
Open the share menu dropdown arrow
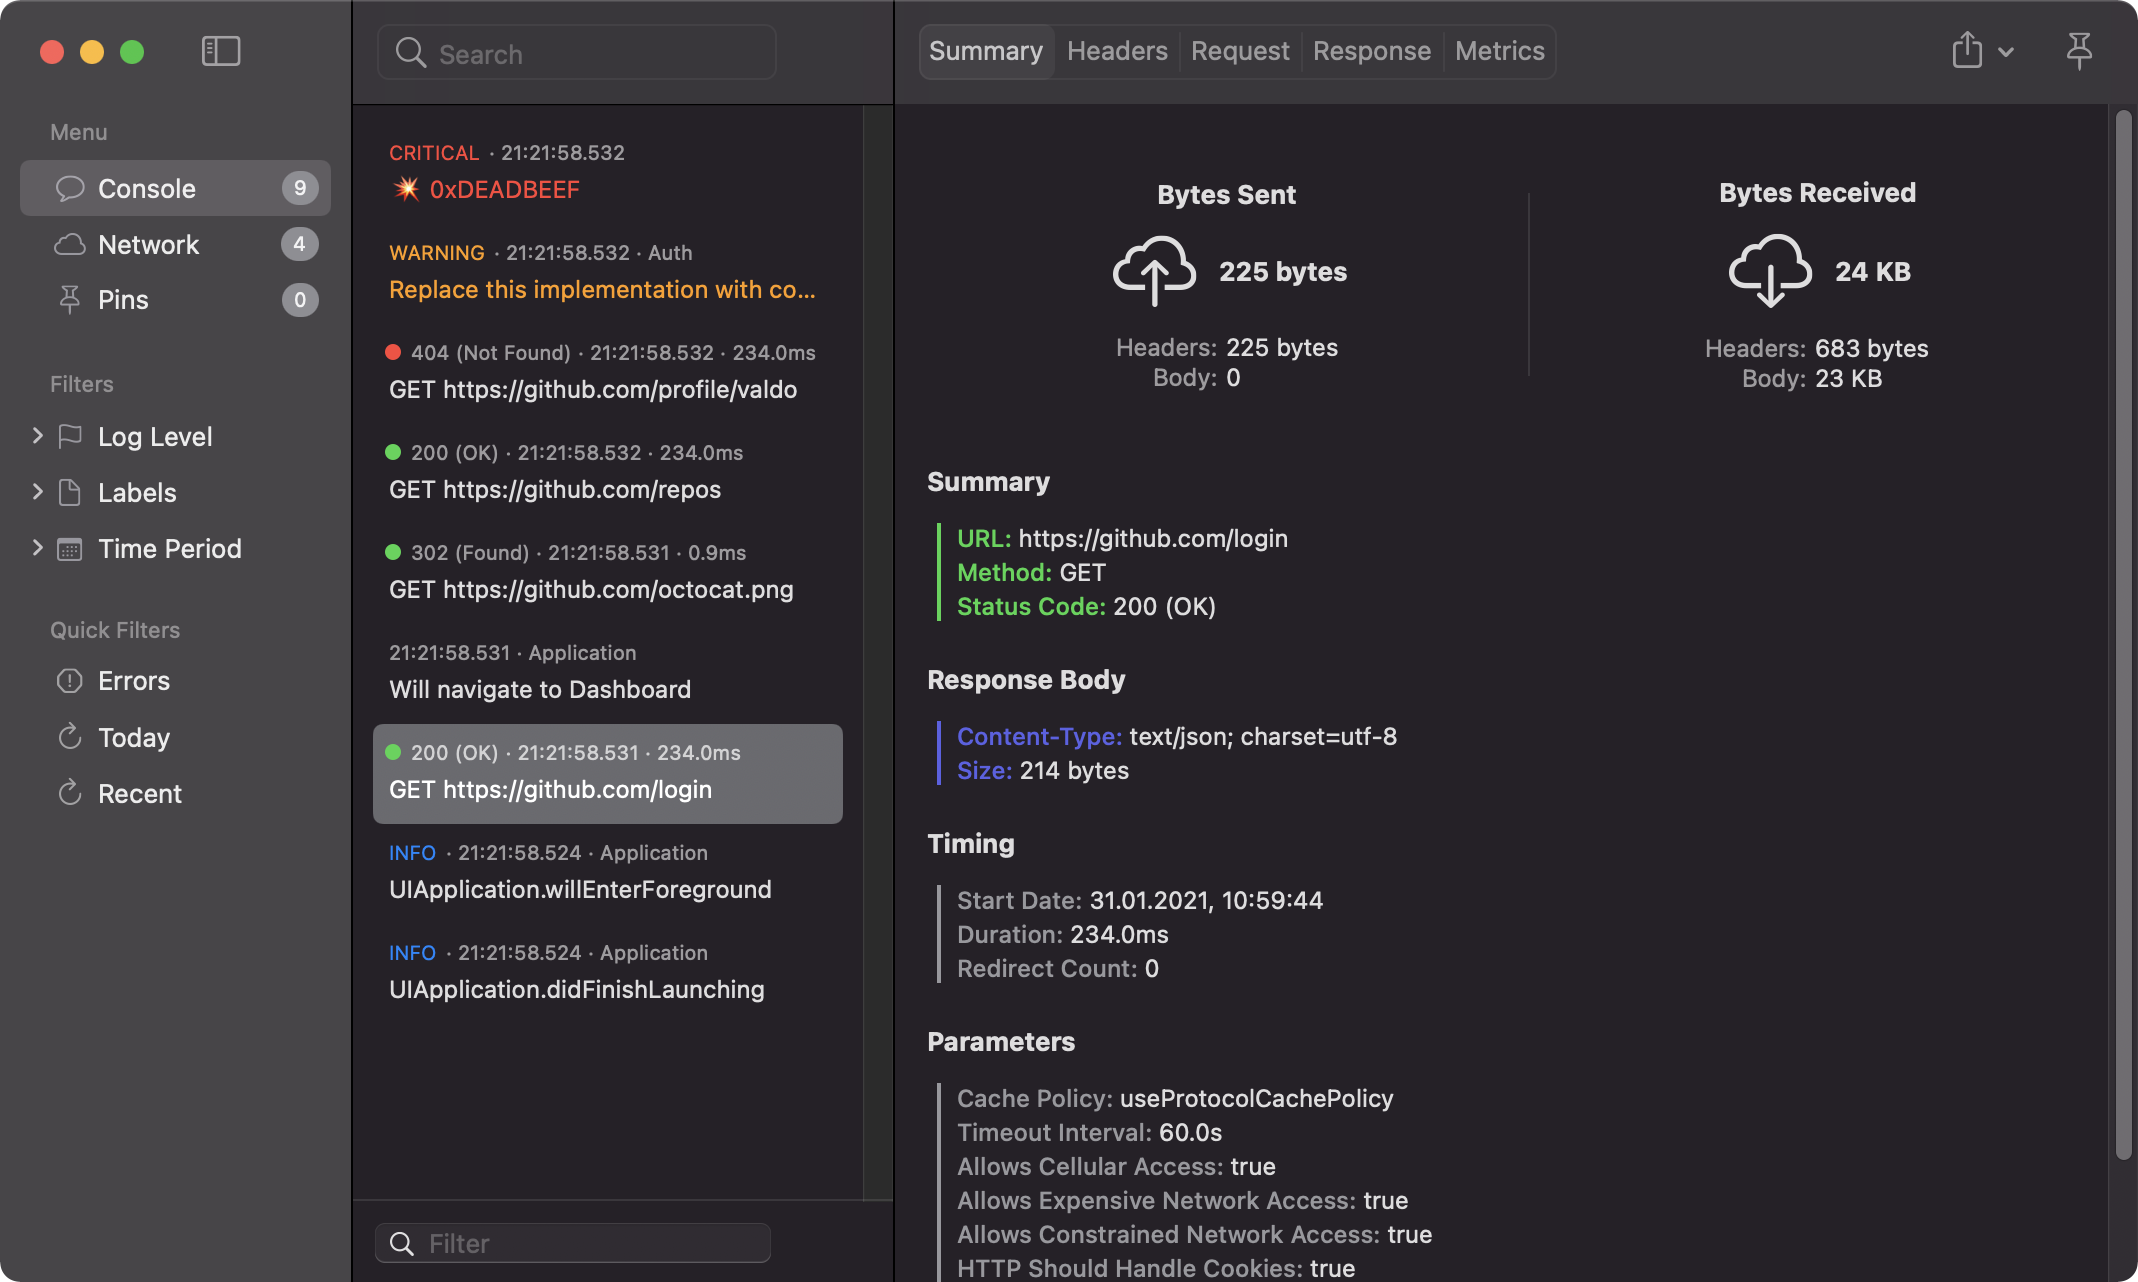click(x=2006, y=52)
